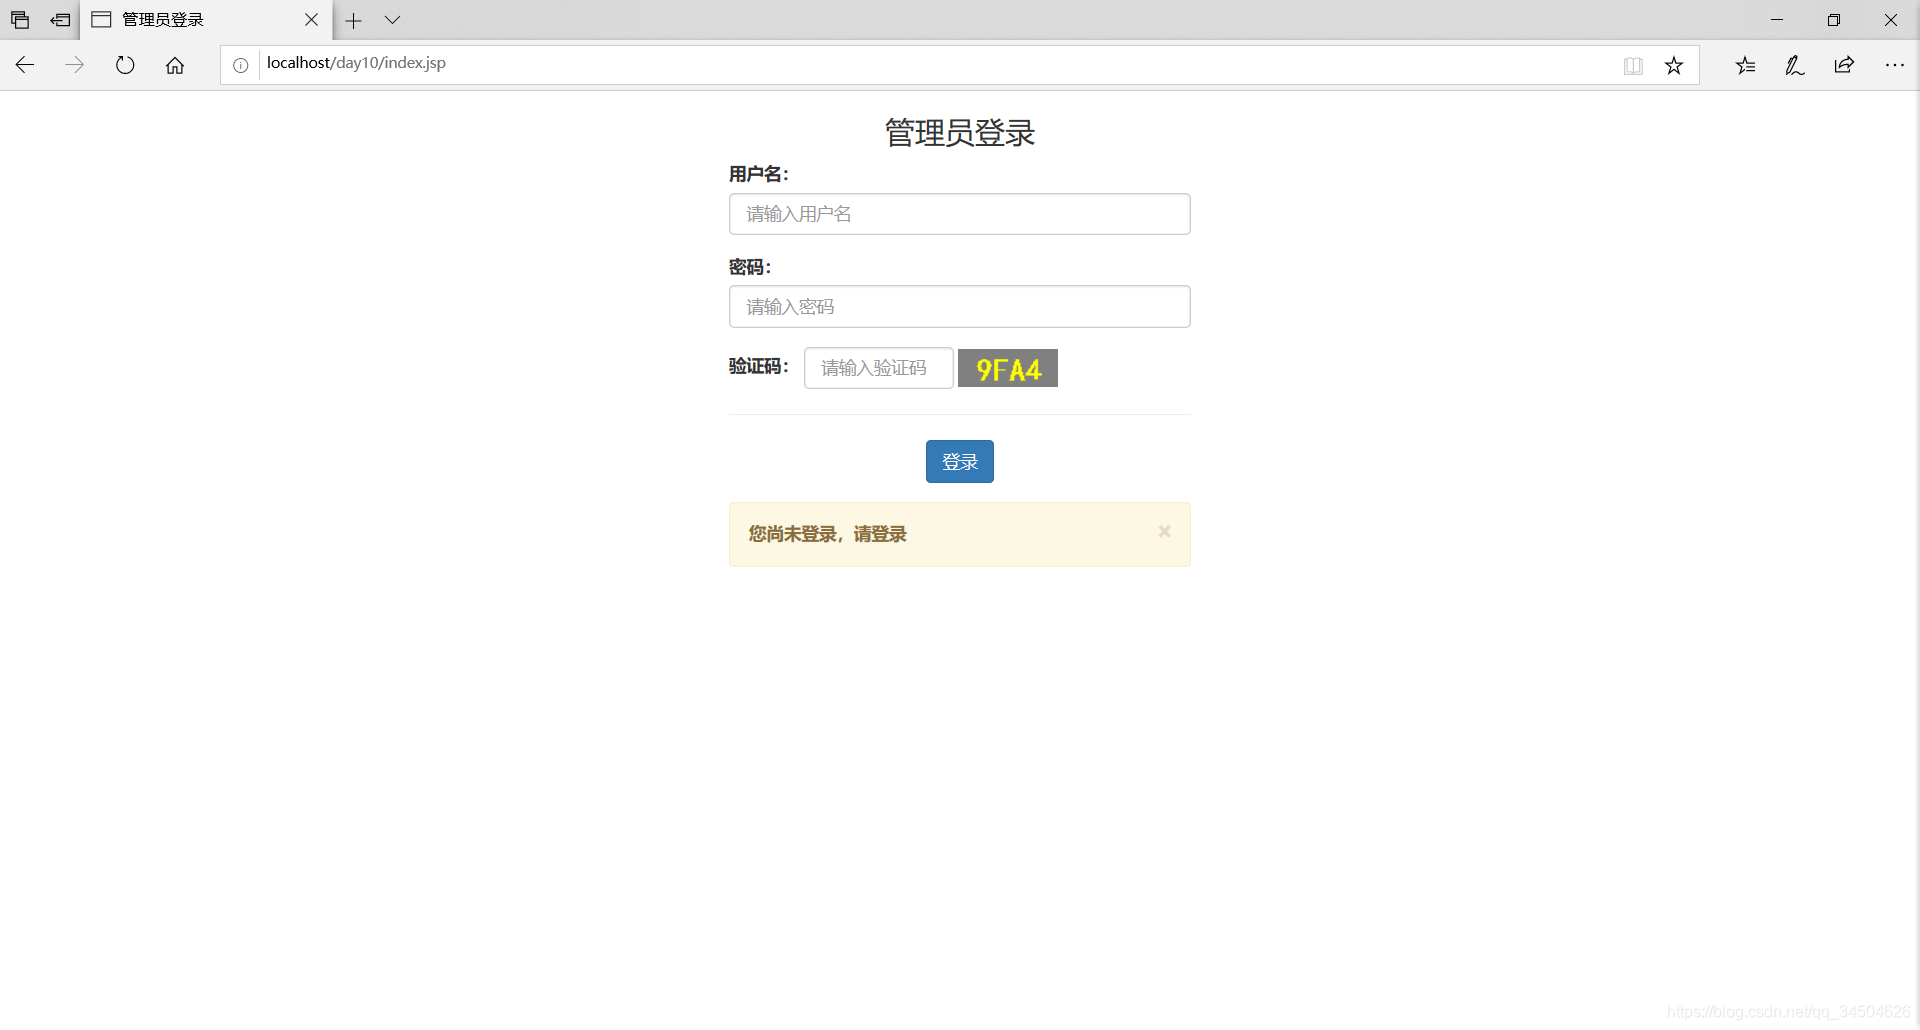Viewport: 1920px width, 1030px height.
Task: Open a new tab with plus
Action: (x=353, y=20)
